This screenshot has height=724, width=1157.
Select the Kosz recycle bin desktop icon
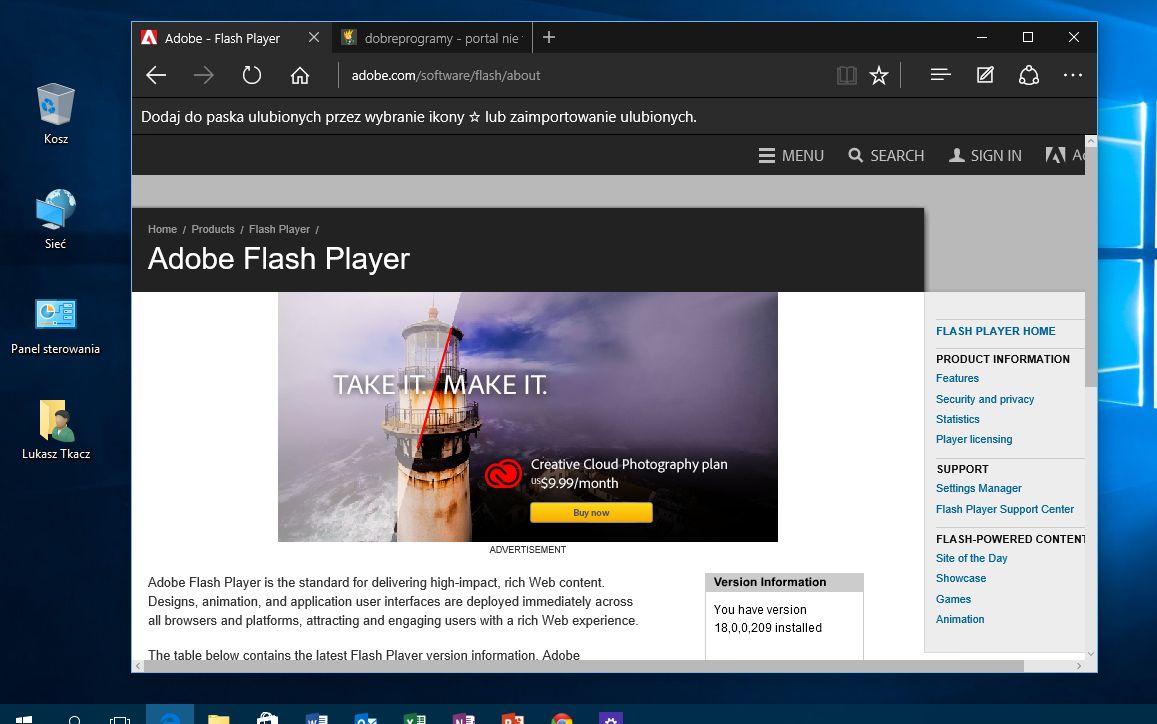point(55,114)
